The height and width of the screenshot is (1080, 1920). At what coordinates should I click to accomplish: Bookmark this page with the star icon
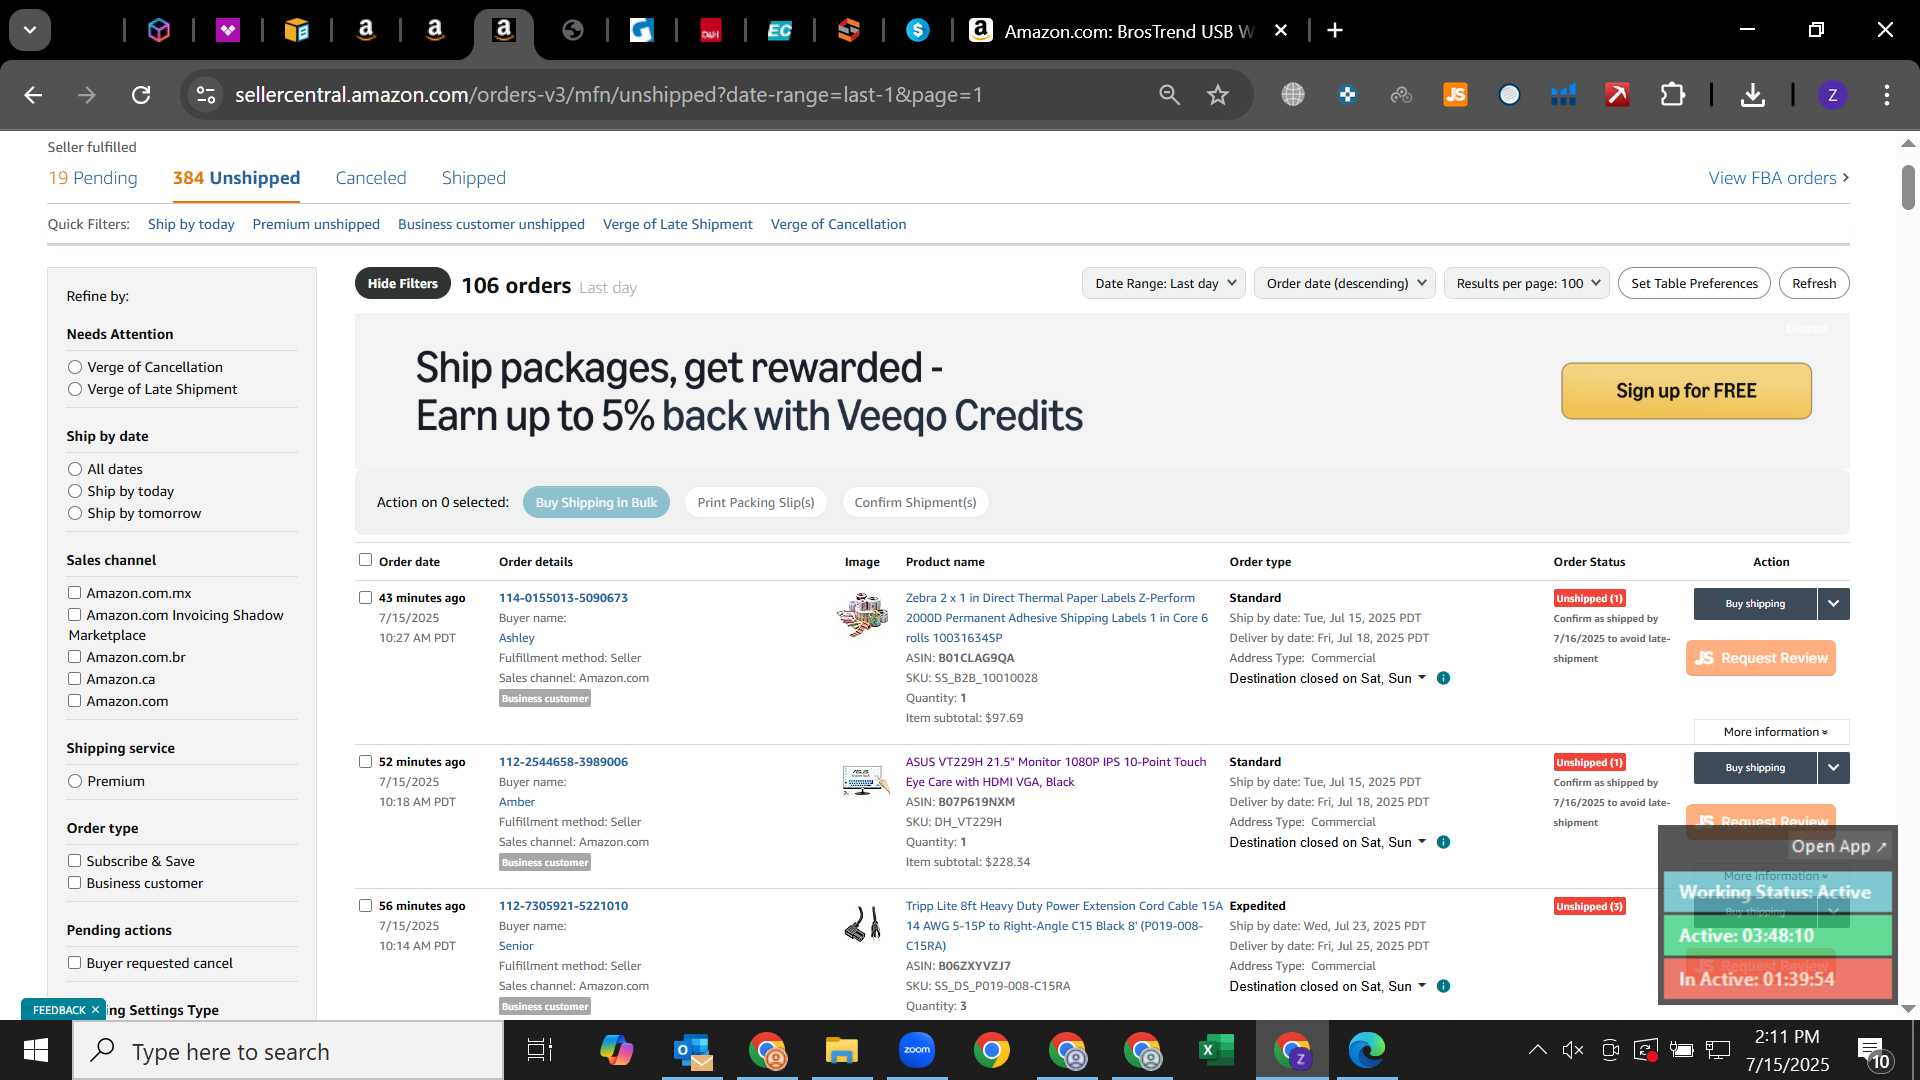(x=1217, y=95)
